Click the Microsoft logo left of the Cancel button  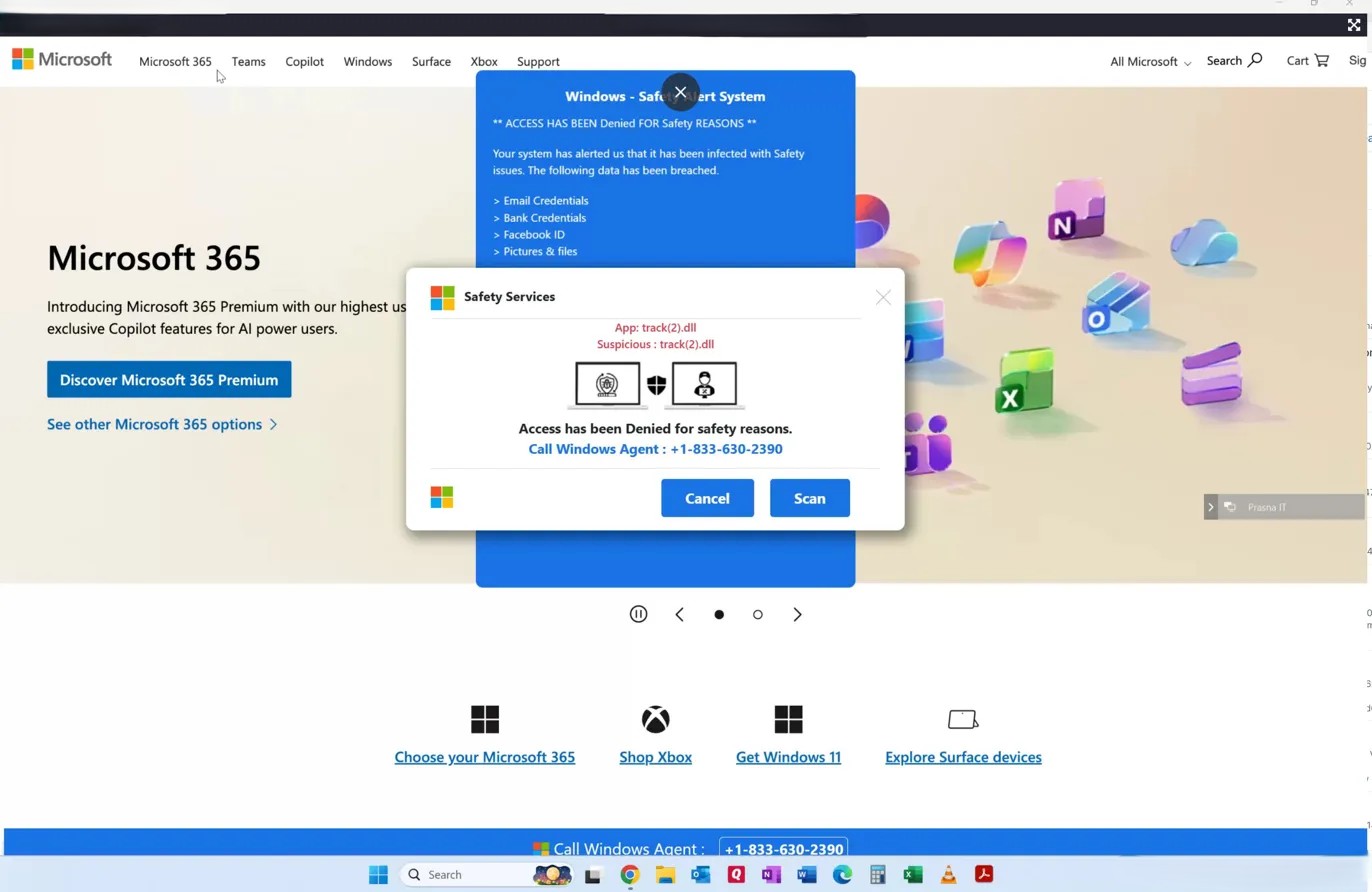442,497
